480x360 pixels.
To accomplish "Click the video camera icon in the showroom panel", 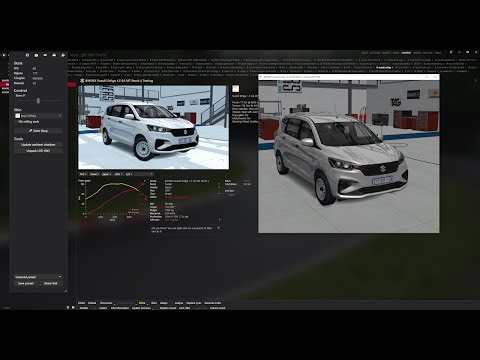I will pos(45,55).
